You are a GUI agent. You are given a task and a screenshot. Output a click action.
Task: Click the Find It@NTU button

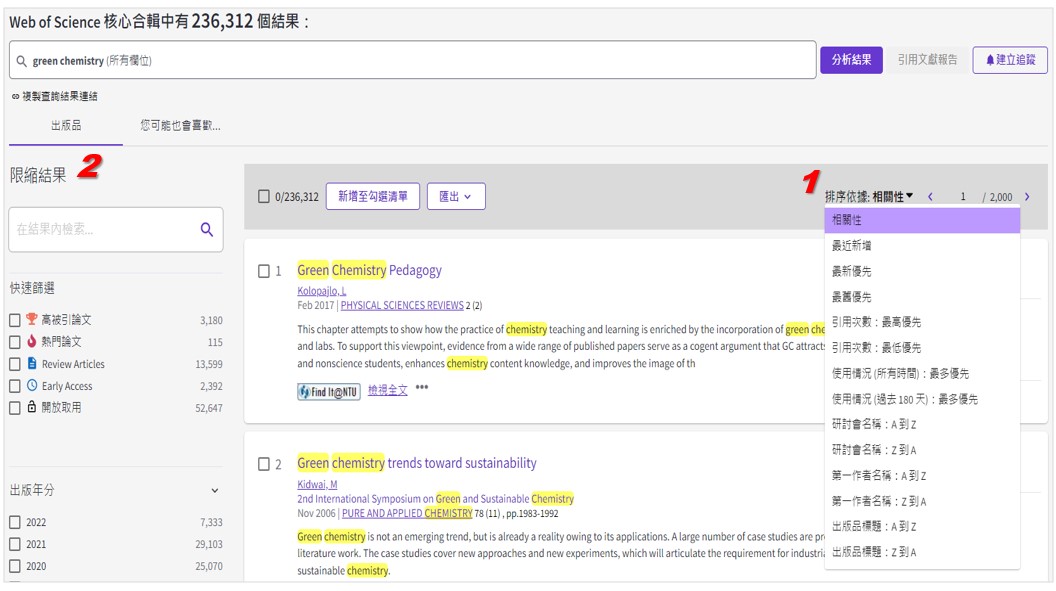(x=329, y=392)
